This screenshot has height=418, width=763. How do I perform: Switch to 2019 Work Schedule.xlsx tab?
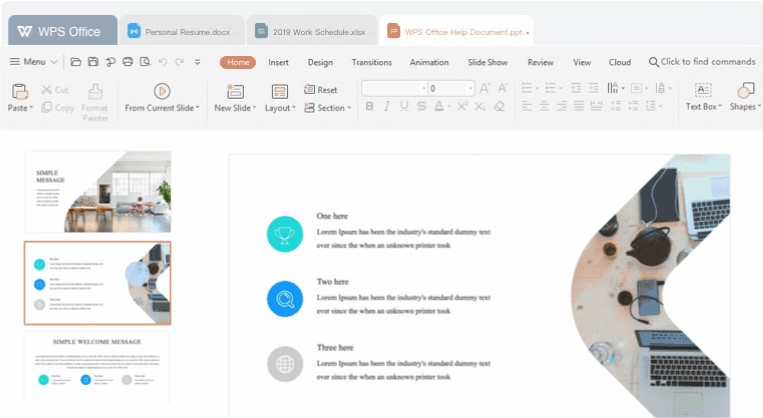pos(313,32)
